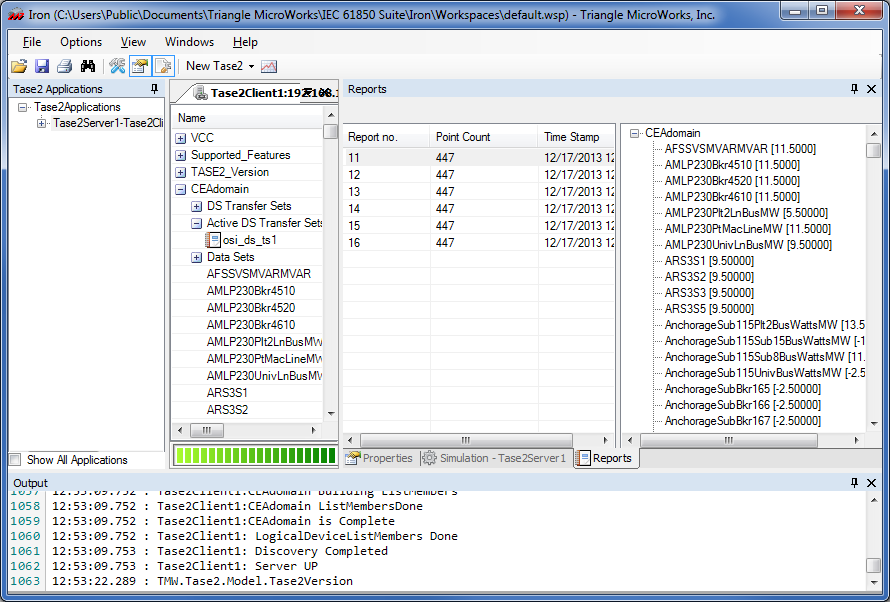Open Find using the binoculars icon

[86, 66]
